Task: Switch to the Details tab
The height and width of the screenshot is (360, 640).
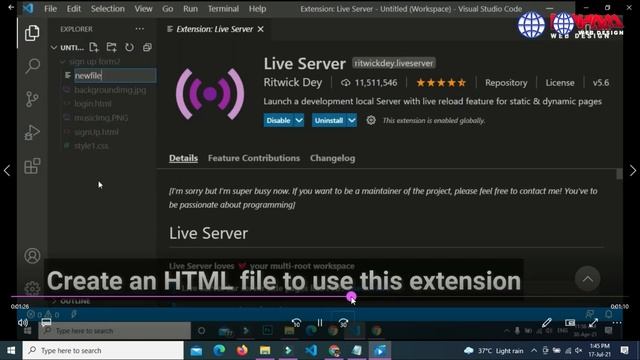Action: 183,158
